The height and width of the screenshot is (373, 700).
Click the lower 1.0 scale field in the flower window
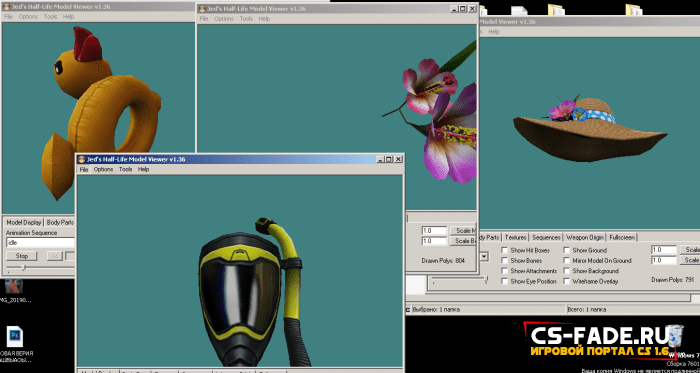coord(434,241)
